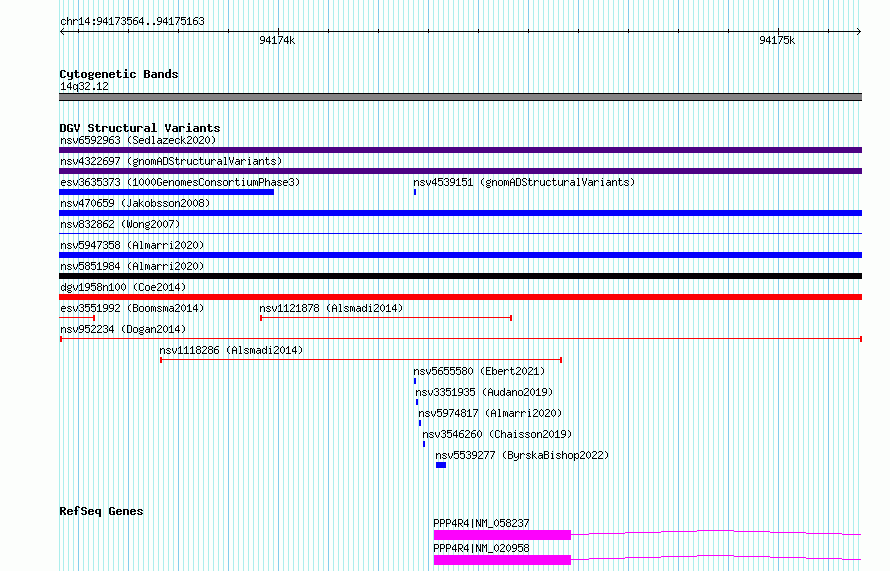Click the small nsv5974817 blue marker
The image size is (890, 571).
pos(420,423)
